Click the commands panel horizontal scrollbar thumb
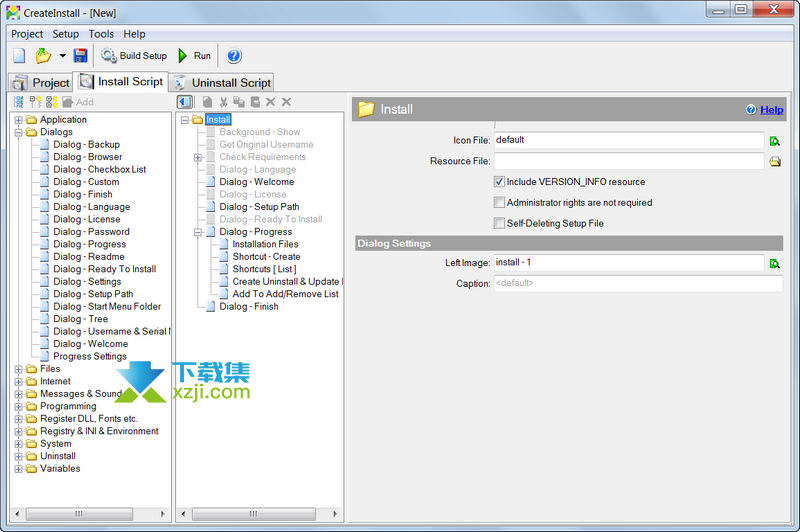 [x=79, y=514]
